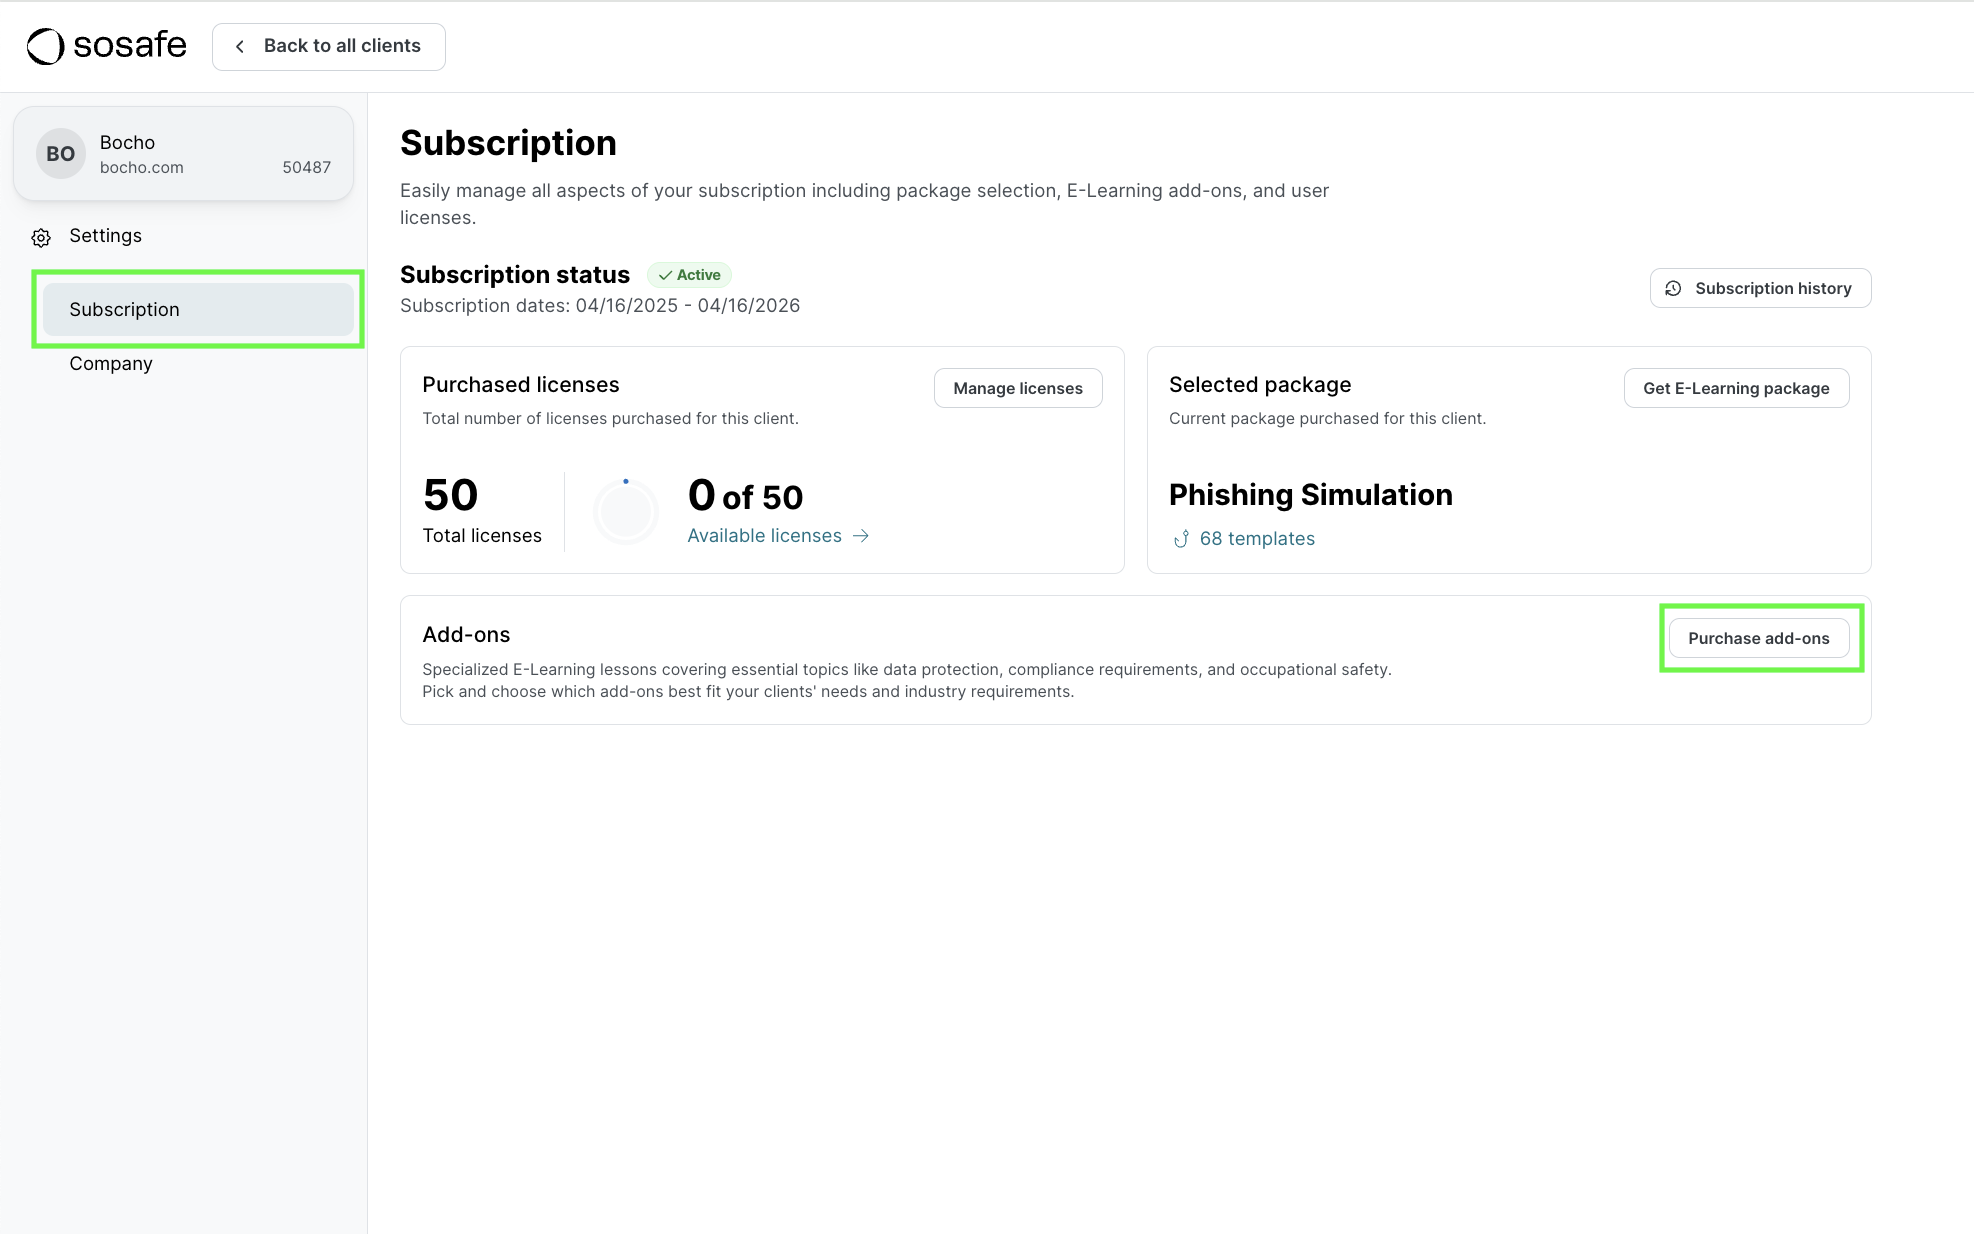This screenshot has width=1974, height=1234.
Task: Open the 68 templates link
Action: click(1257, 539)
